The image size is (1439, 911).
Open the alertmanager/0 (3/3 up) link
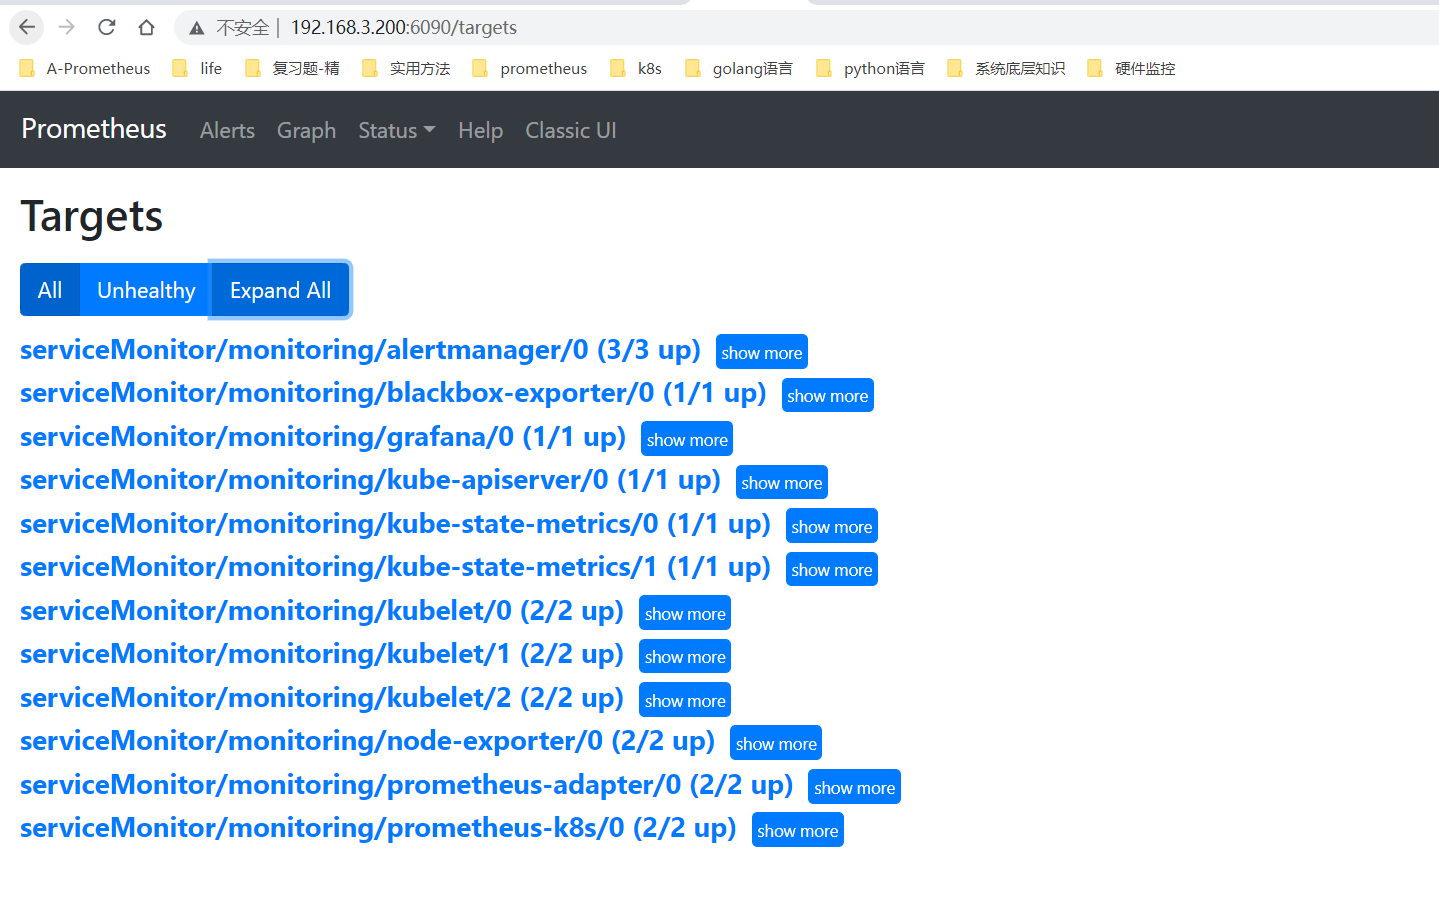pyautogui.click(x=360, y=350)
